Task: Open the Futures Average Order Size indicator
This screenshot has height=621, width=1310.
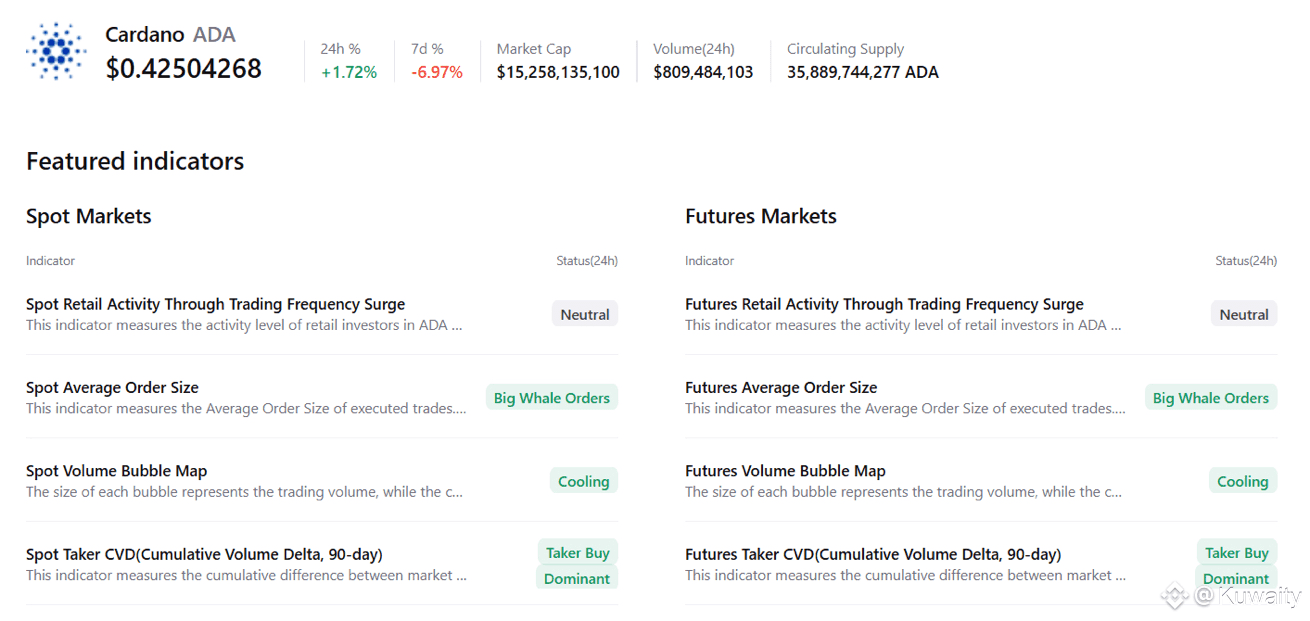Action: click(781, 388)
